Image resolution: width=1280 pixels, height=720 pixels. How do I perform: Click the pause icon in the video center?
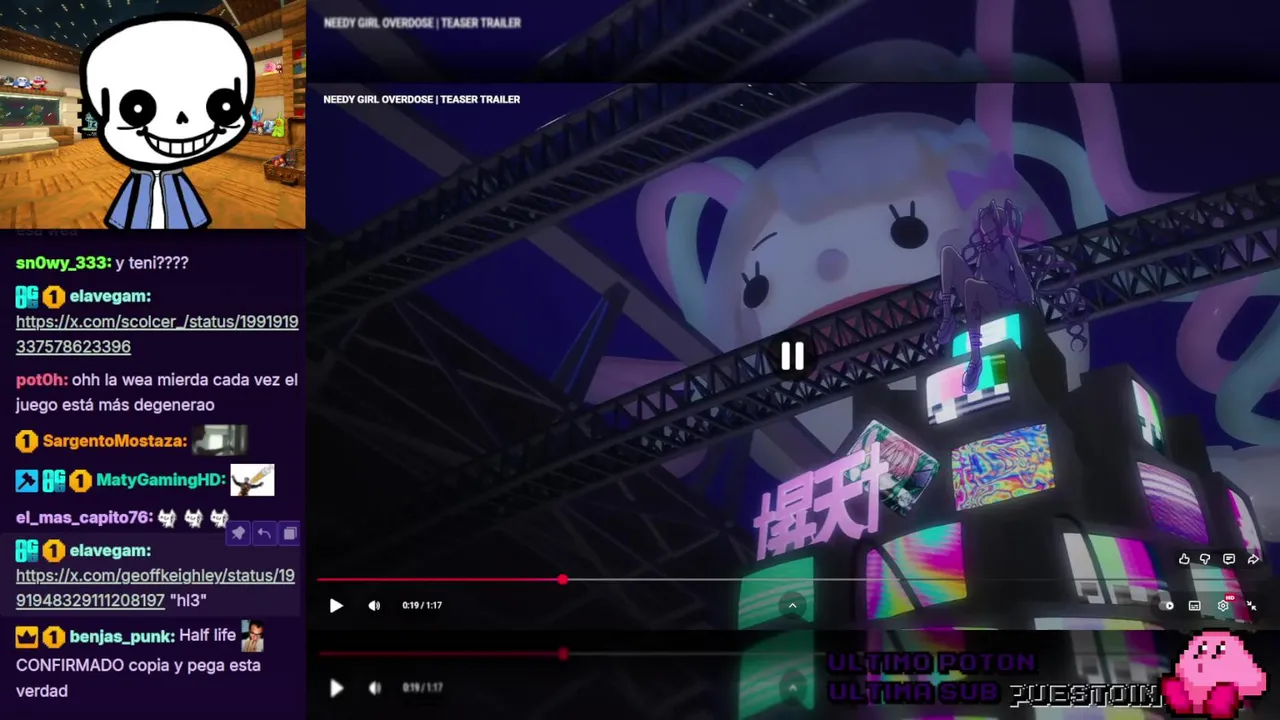(792, 356)
